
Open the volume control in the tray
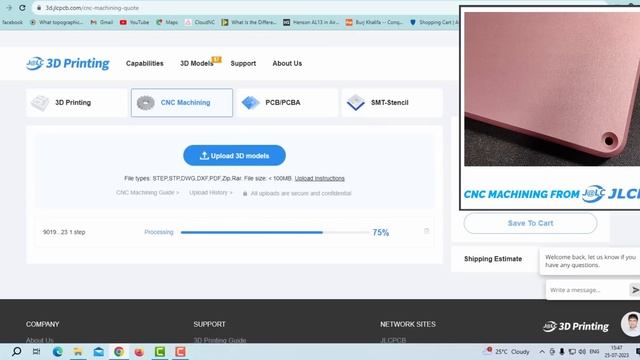pyautogui.click(x=582, y=351)
